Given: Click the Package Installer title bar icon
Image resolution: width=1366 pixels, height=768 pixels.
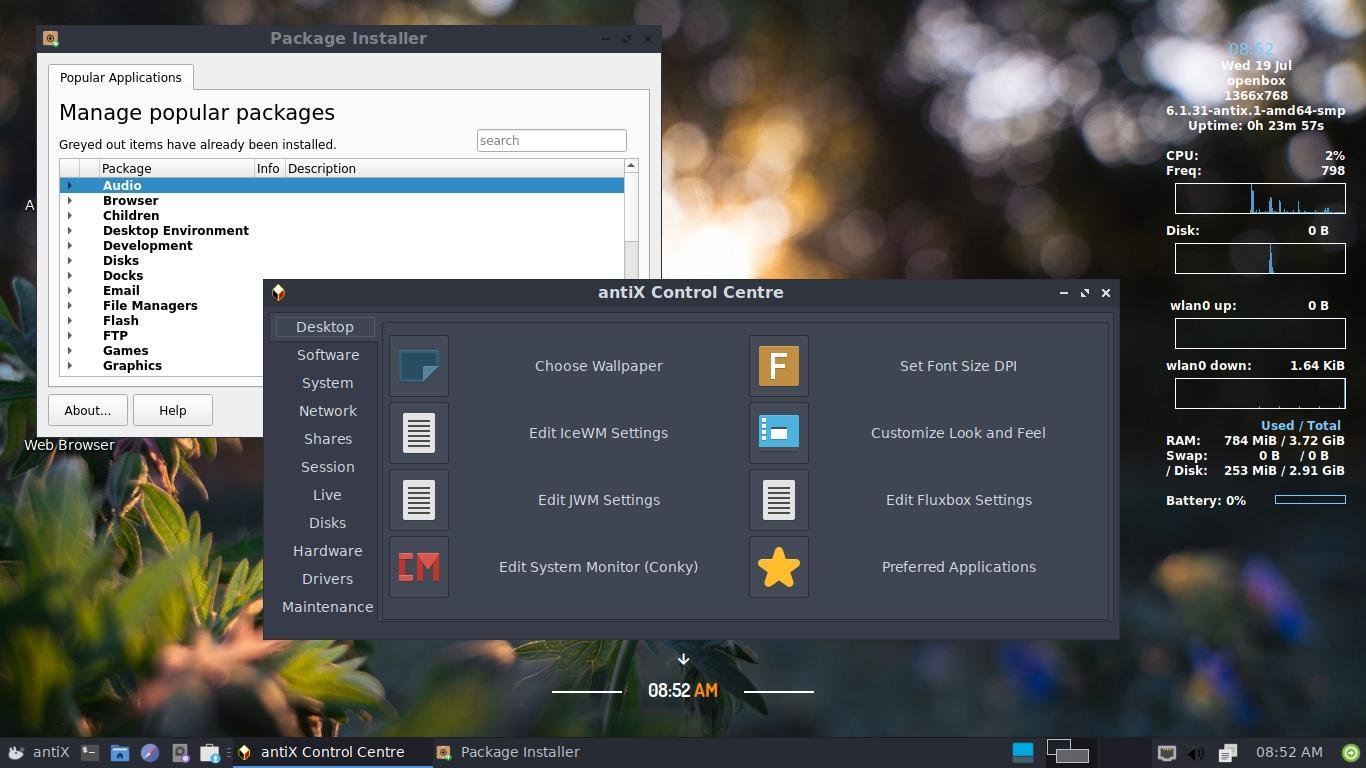Looking at the screenshot, I should [50, 38].
